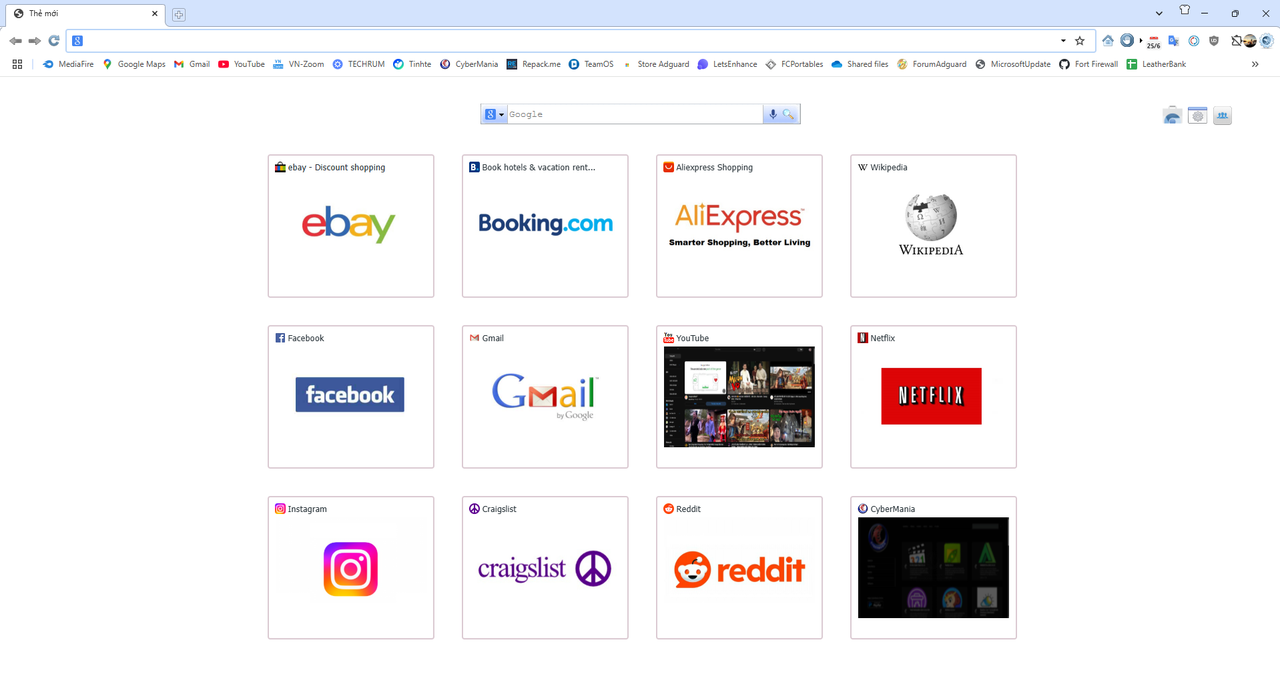The width and height of the screenshot is (1280, 687).
Task: Open the browser gear menu icon
Action: (1267, 41)
